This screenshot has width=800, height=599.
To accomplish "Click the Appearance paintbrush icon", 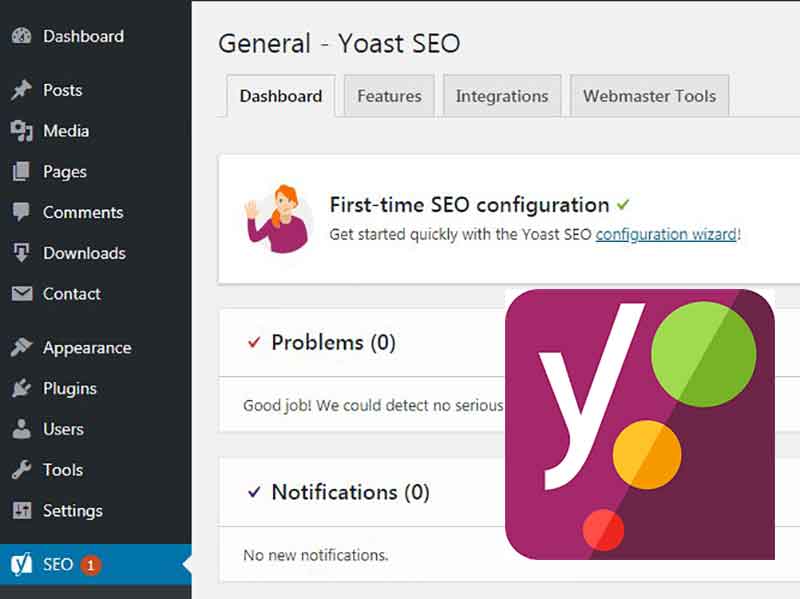I will pyautogui.click(x=21, y=348).
